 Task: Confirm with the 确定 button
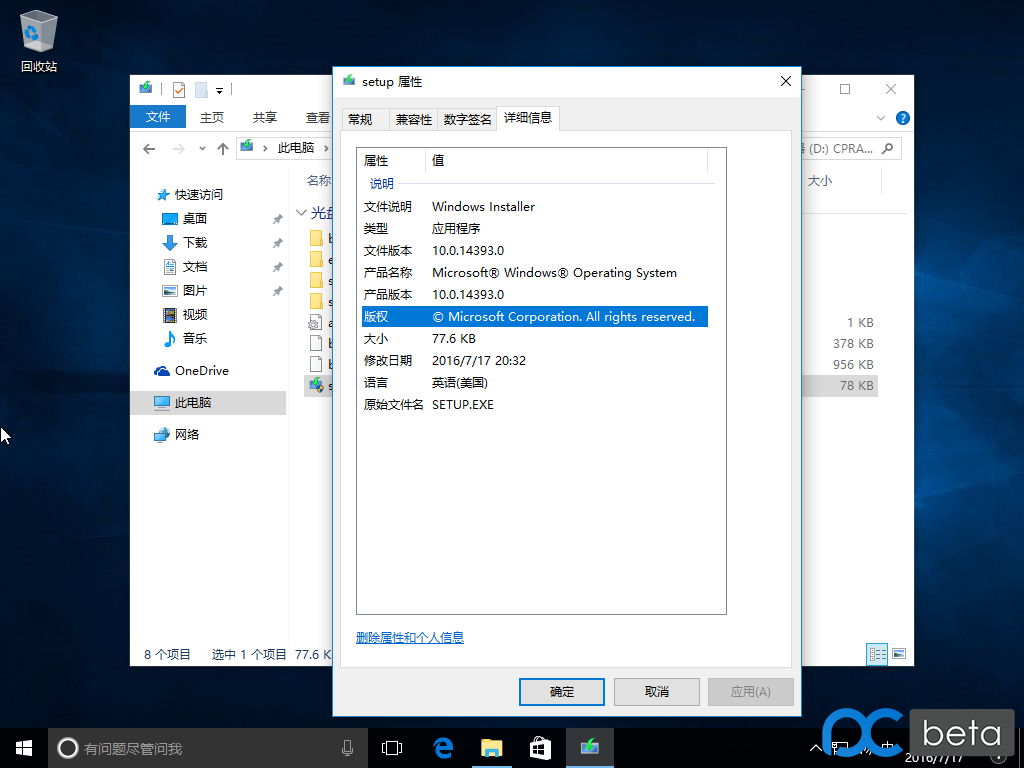click(562, 692)
